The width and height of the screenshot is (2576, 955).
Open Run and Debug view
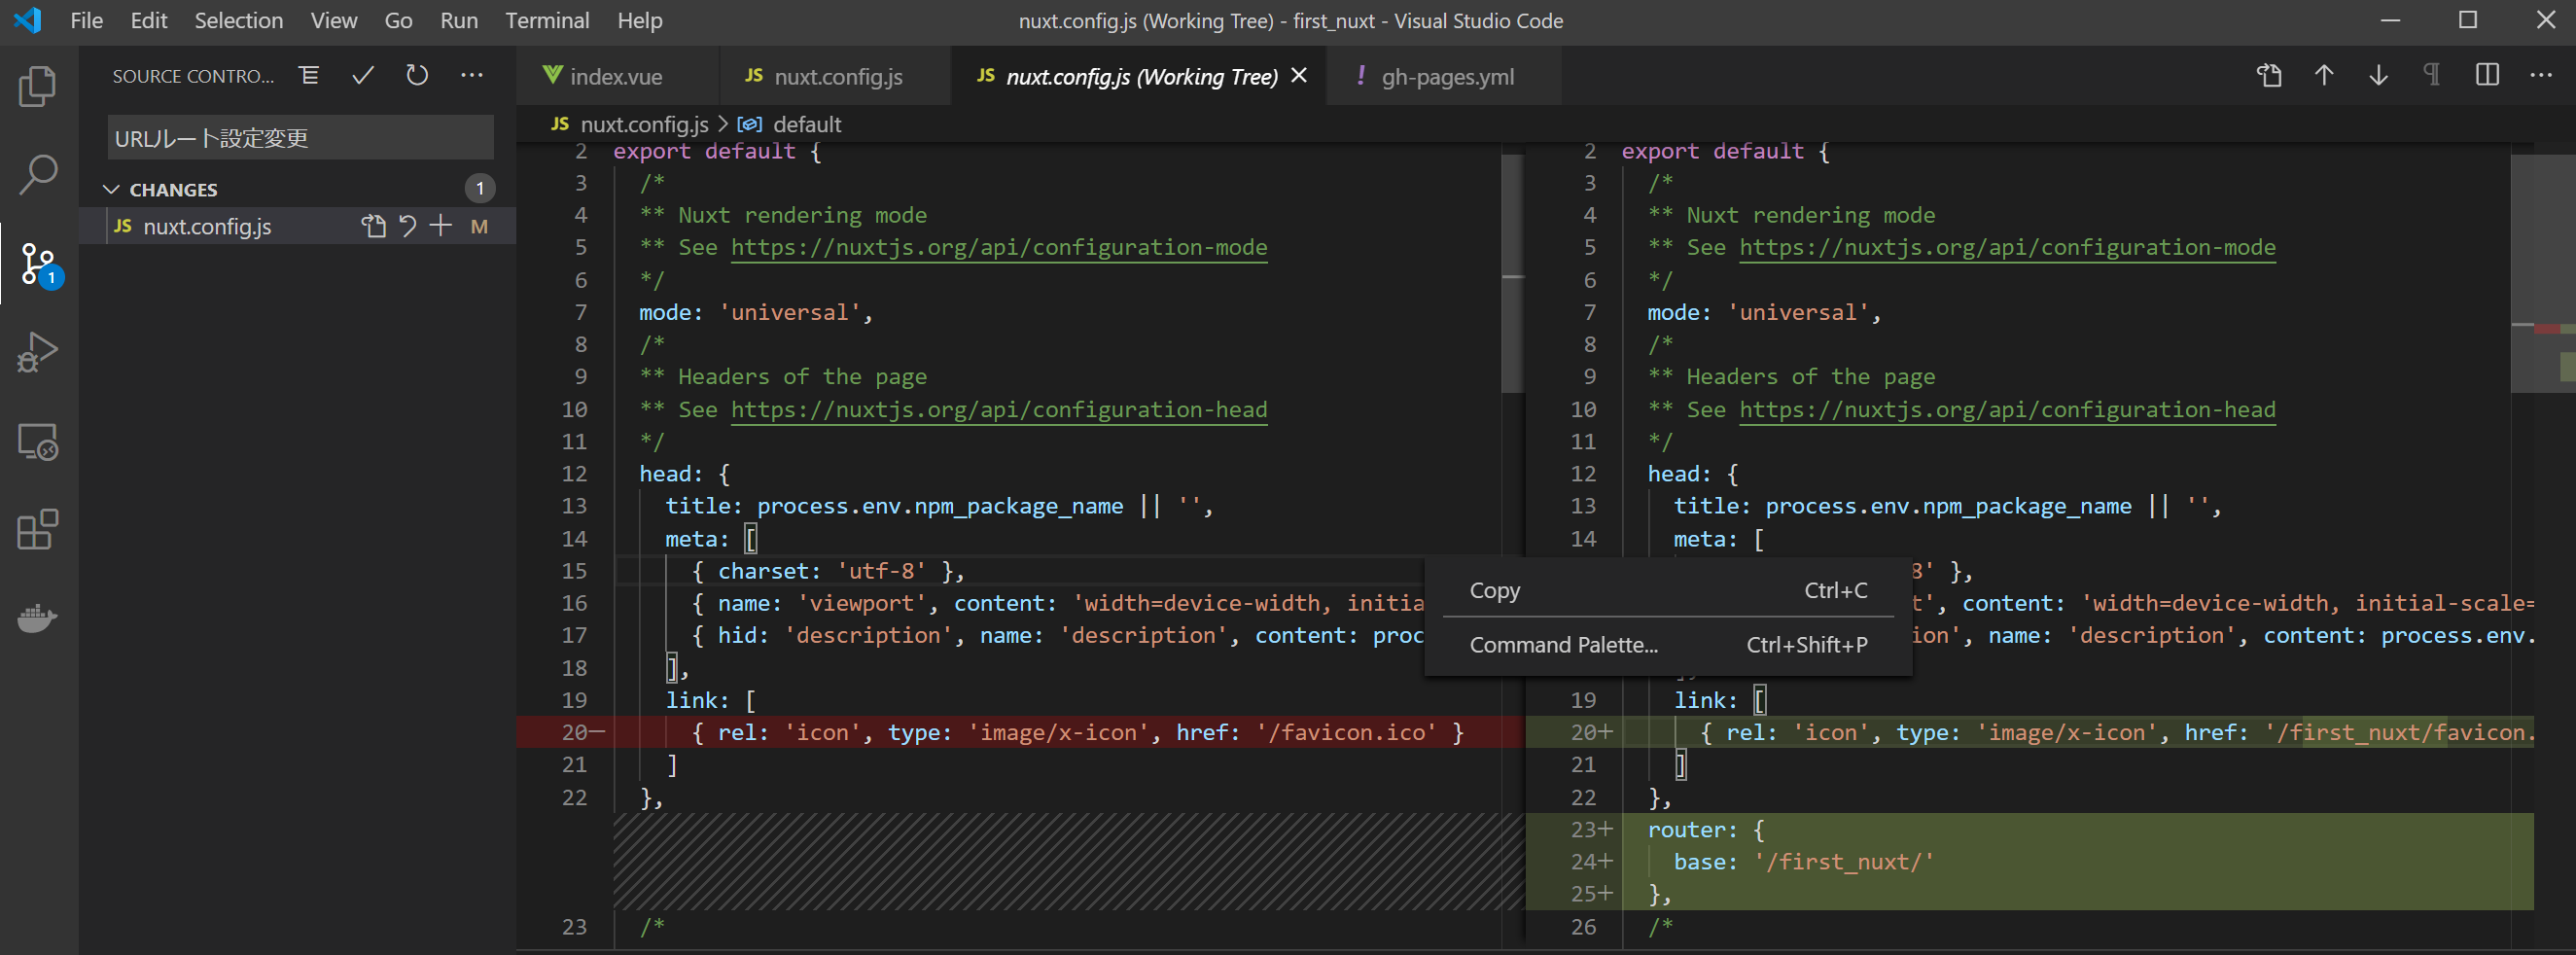point(38,352)
